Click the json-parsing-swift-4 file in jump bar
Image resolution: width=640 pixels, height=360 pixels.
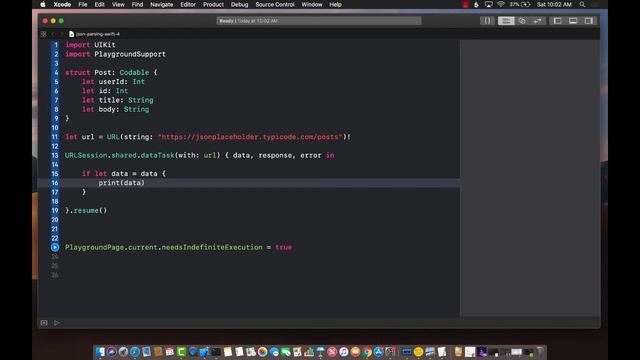tap(95, 34)
